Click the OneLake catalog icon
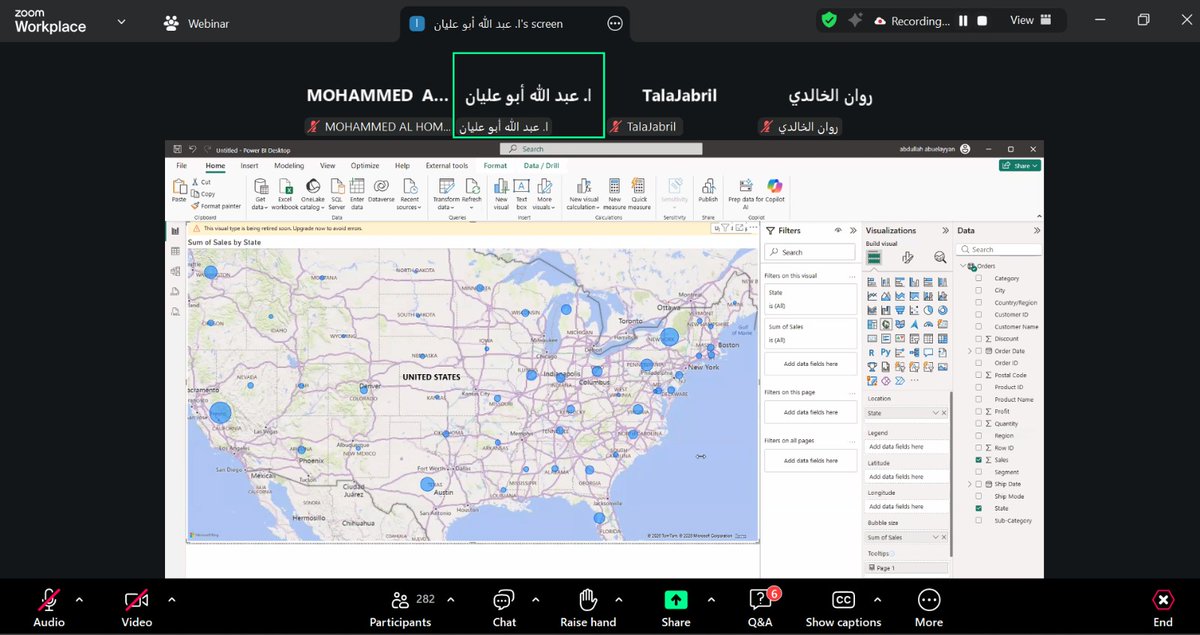1200x635 pixels. (x=312, y=186)
